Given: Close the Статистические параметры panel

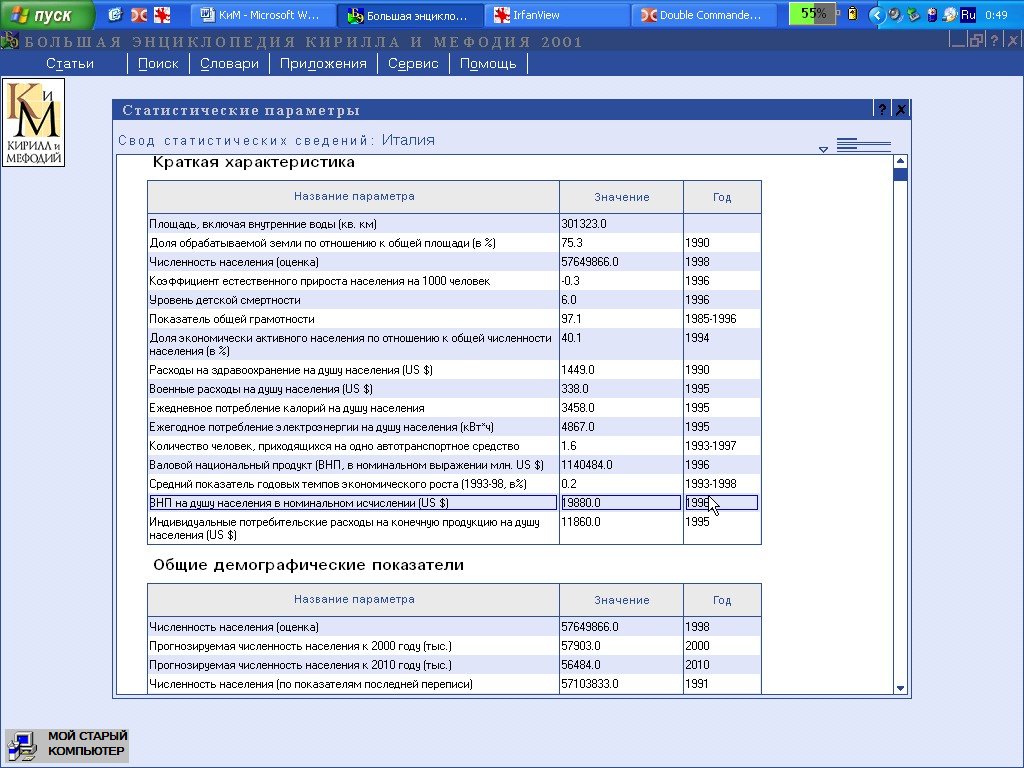Looking at the screenshot, I should tap(900, 110).
